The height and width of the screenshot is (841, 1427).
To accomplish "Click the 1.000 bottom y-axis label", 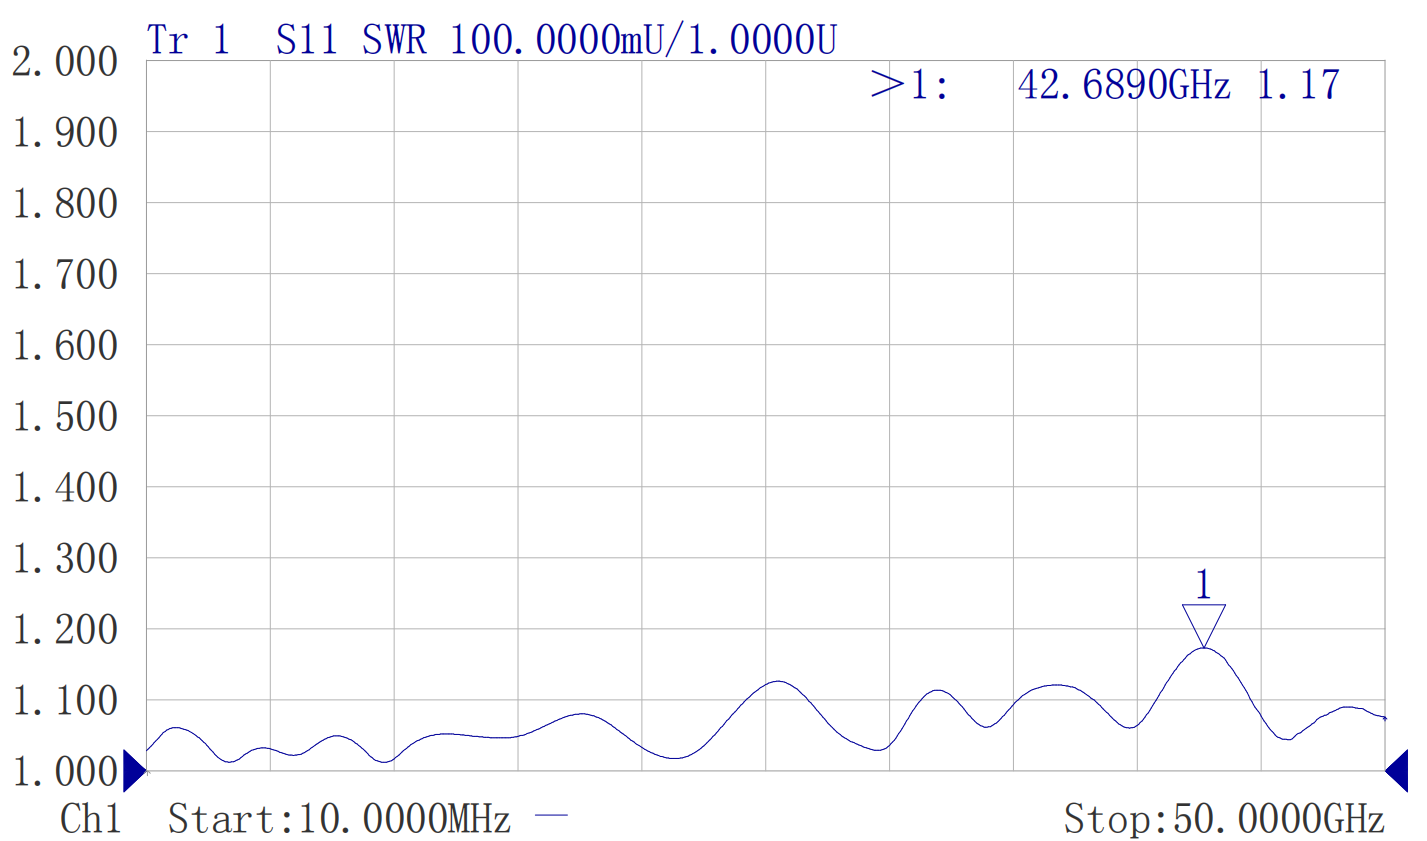I will (65, 772).
